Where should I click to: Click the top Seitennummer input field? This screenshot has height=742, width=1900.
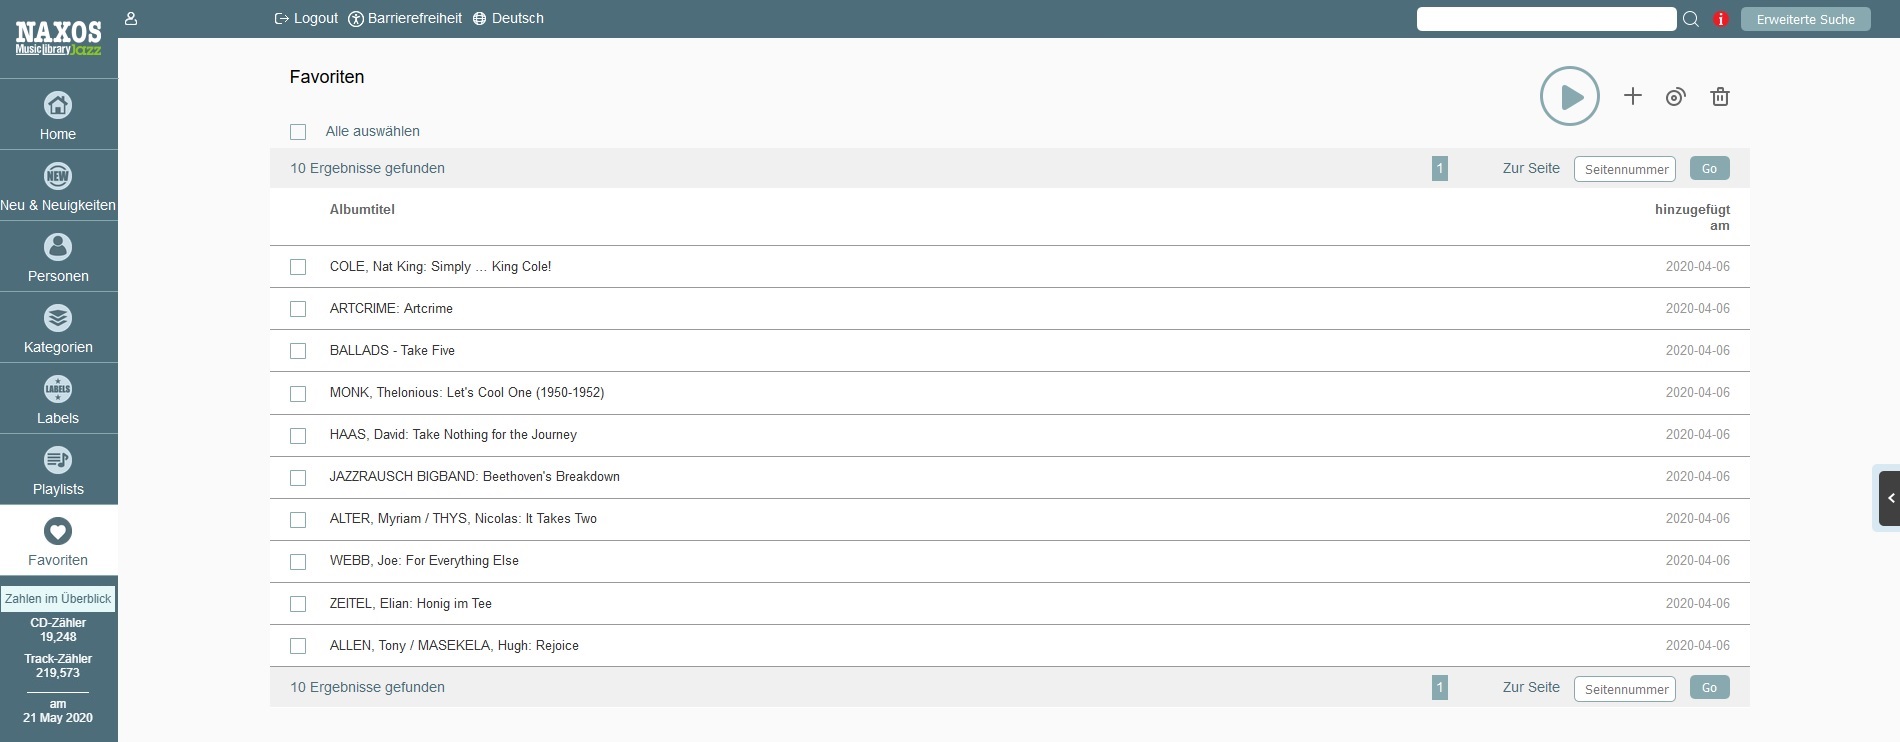[x=1624, y=169]
